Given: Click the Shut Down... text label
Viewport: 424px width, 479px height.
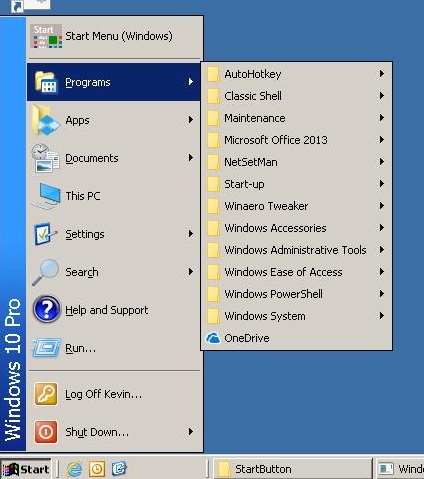Looking at the screenshot, I should 97,432.
